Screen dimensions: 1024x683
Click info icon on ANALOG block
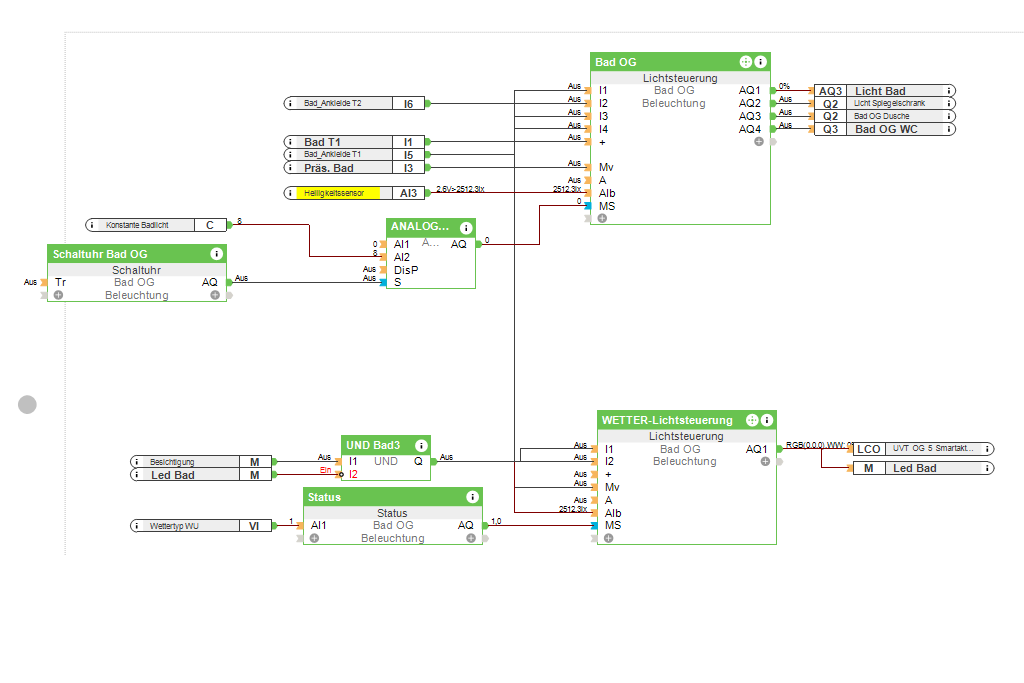[x=465, y=228]
